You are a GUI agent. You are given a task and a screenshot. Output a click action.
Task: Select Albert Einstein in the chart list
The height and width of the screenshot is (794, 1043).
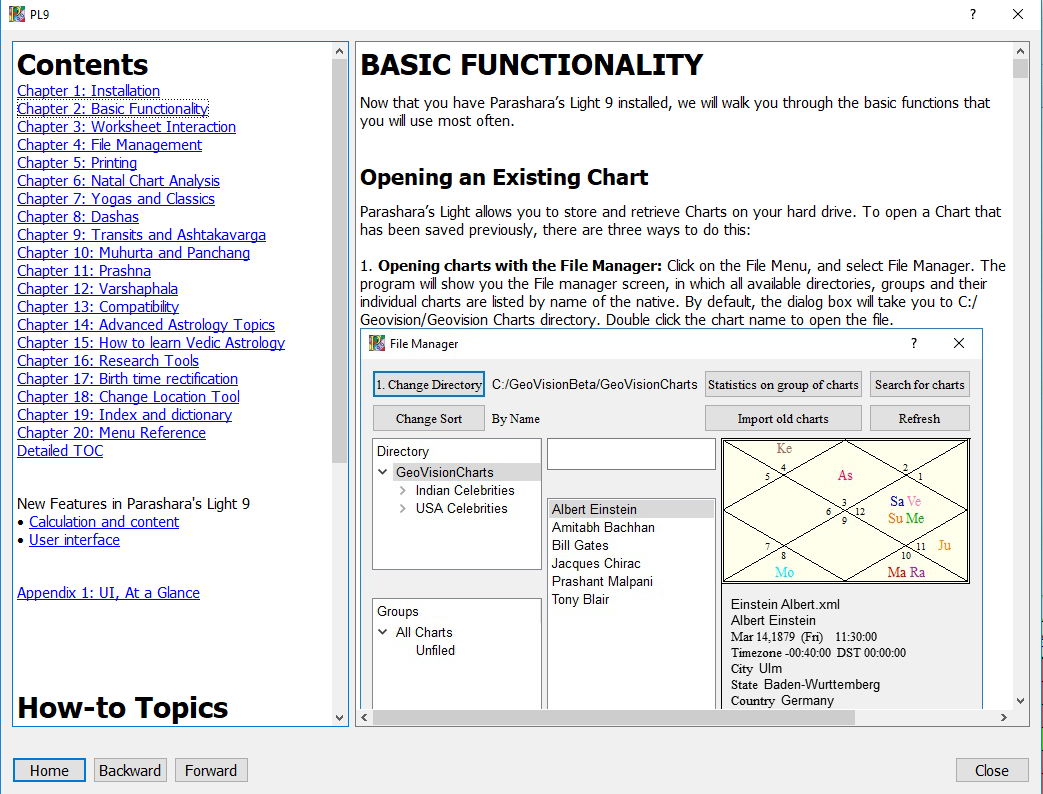631,509
